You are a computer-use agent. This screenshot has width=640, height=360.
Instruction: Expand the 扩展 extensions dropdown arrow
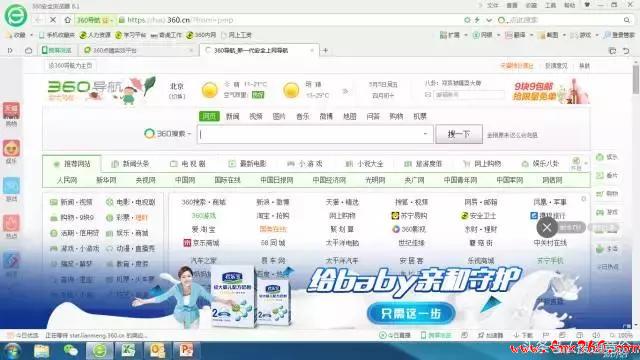466,35
